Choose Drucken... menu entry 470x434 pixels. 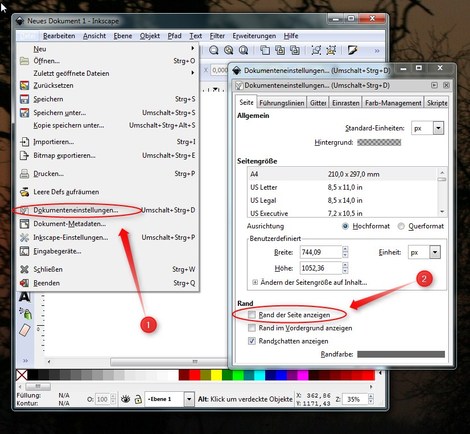[107, 174]
